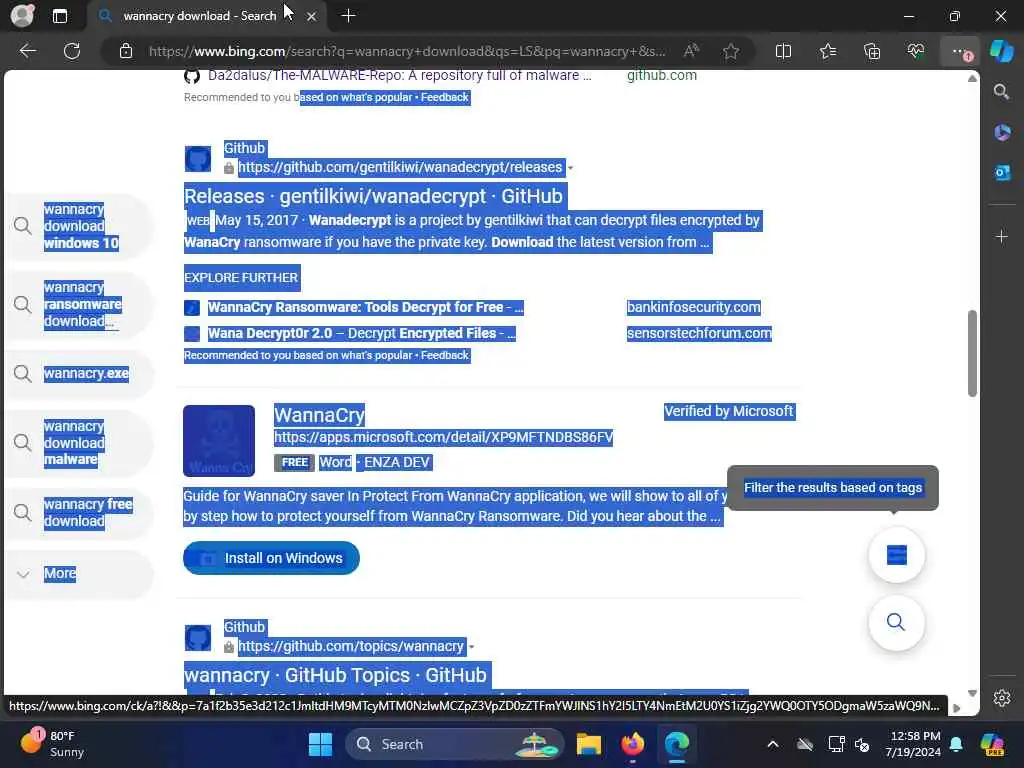Viewport: 1024px width, 768px height.
Task: Visit sensorstechforum.com link
Action: [699, 333]
